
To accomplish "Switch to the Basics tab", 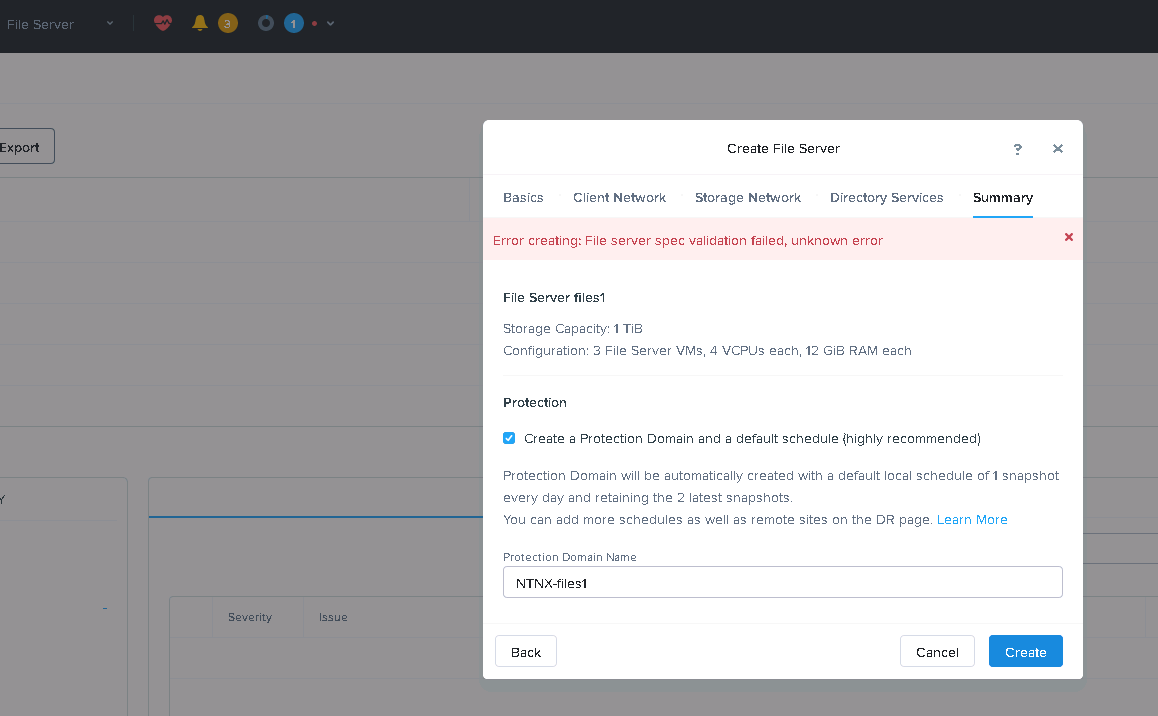I will pyautogui.click(x=523, y=197).
